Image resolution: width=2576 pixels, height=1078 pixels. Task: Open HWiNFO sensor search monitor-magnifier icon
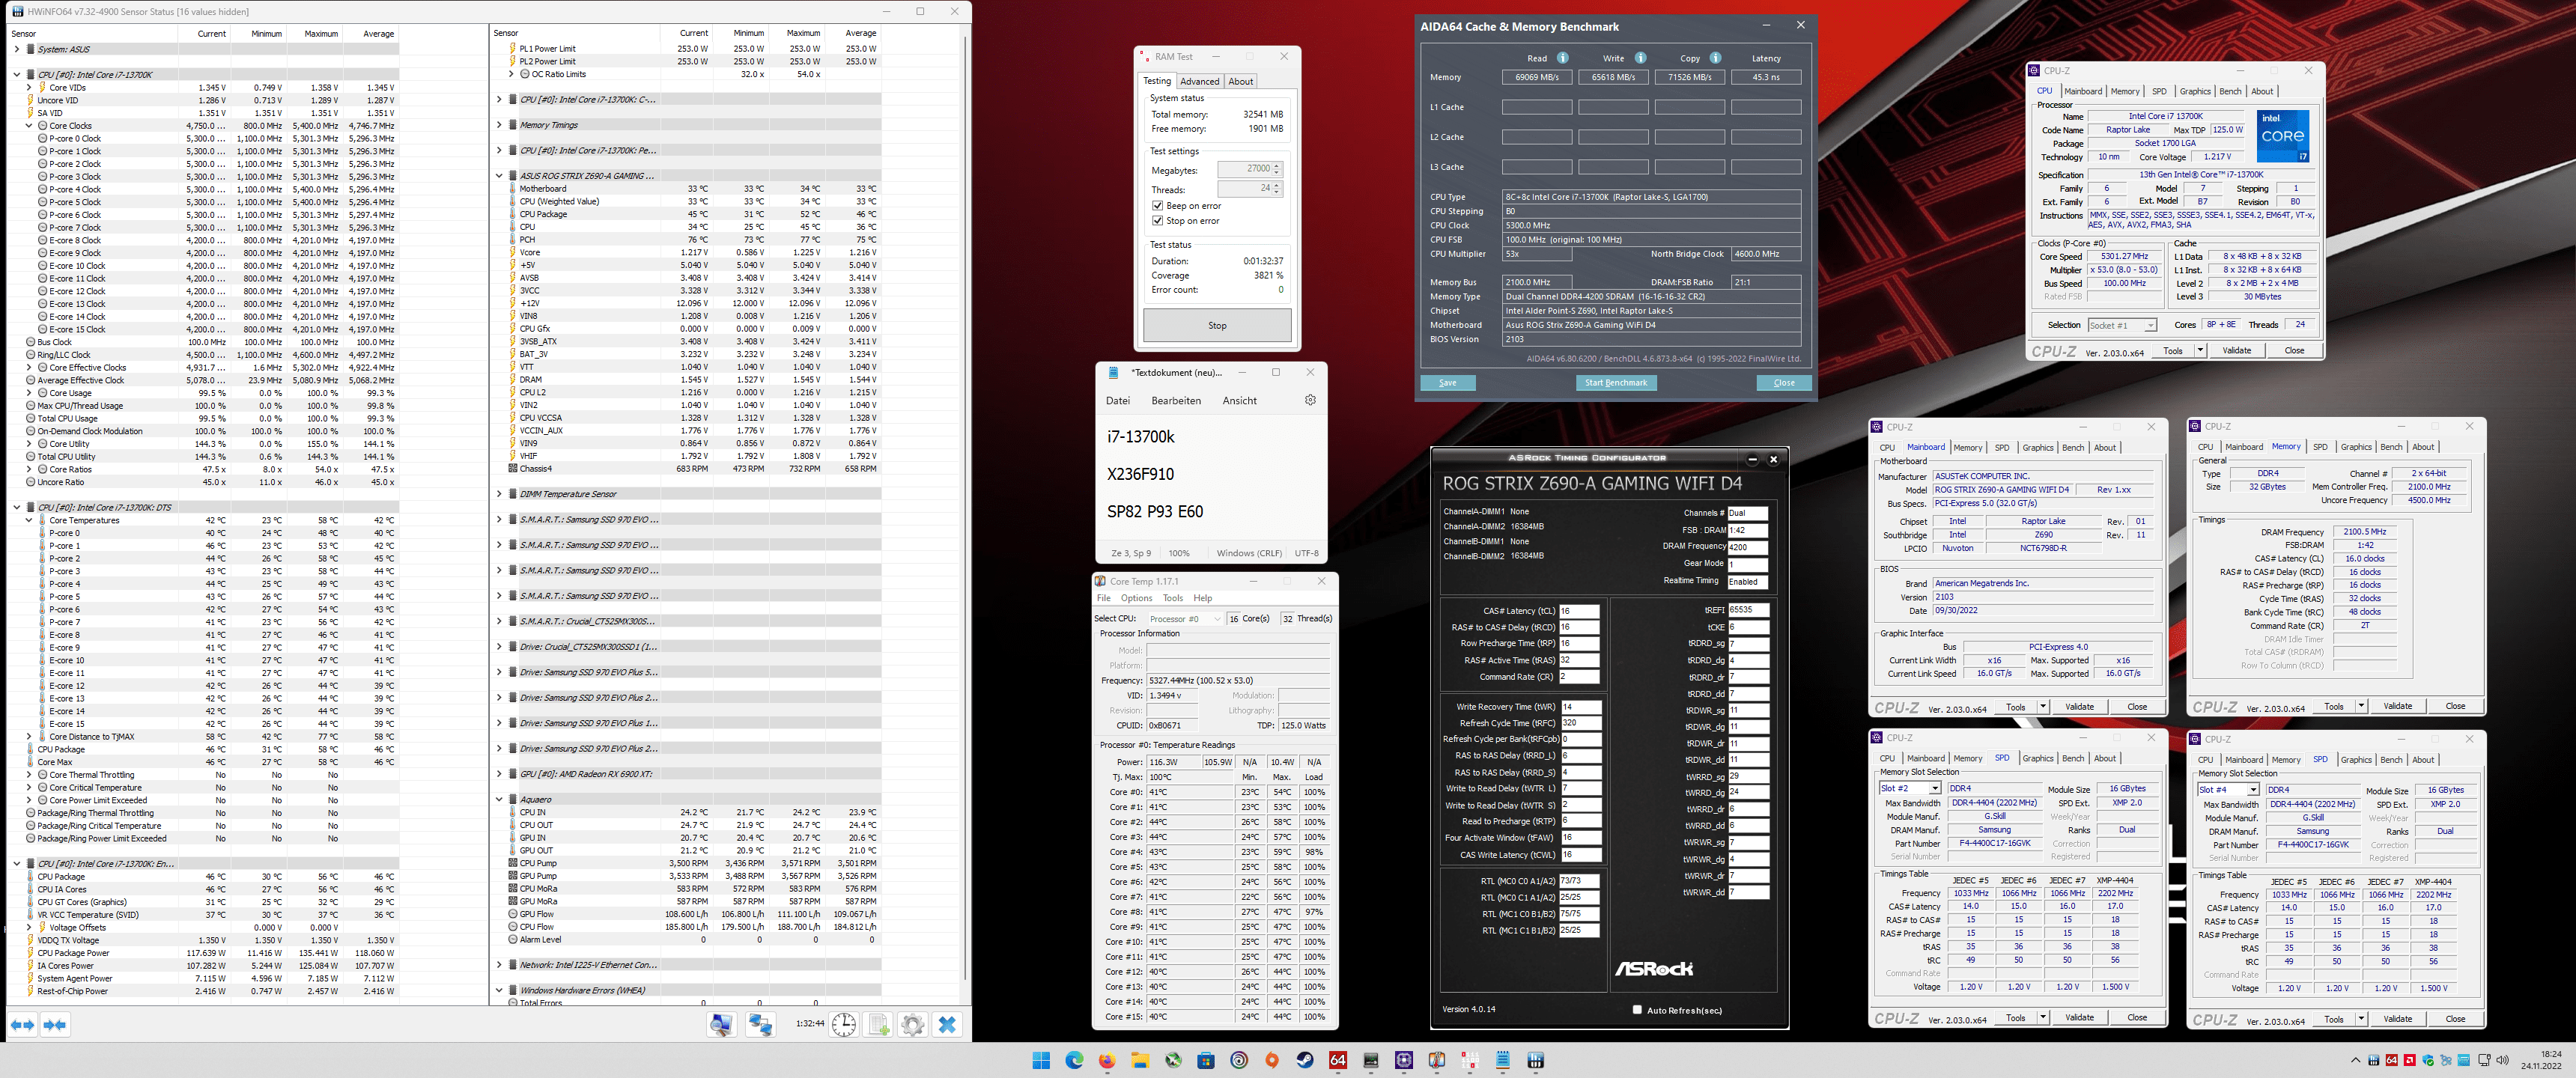tap(721, 1024)
